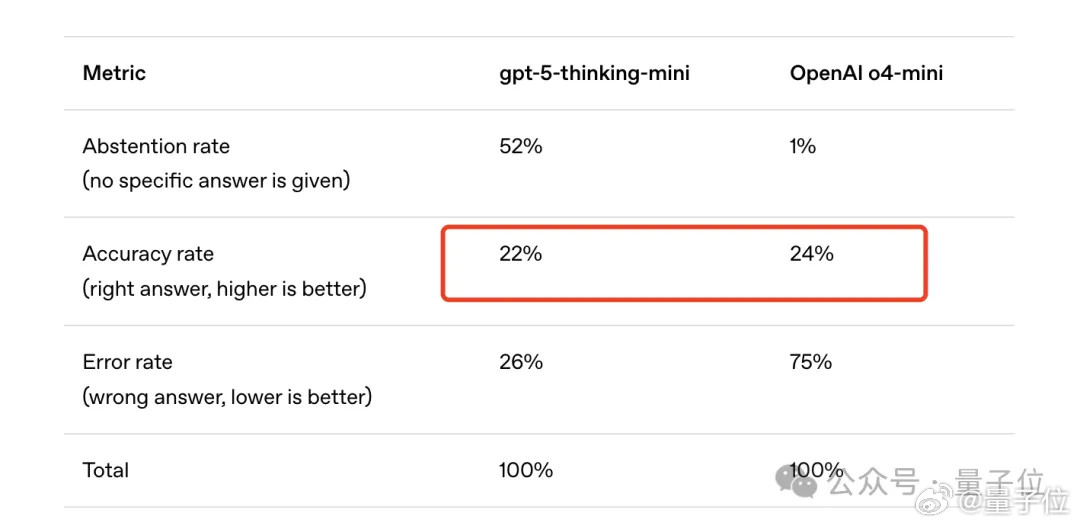Click the '(wrong answer, lower is better)' subtitle
1080x526 pixels.
coord(227,397)
